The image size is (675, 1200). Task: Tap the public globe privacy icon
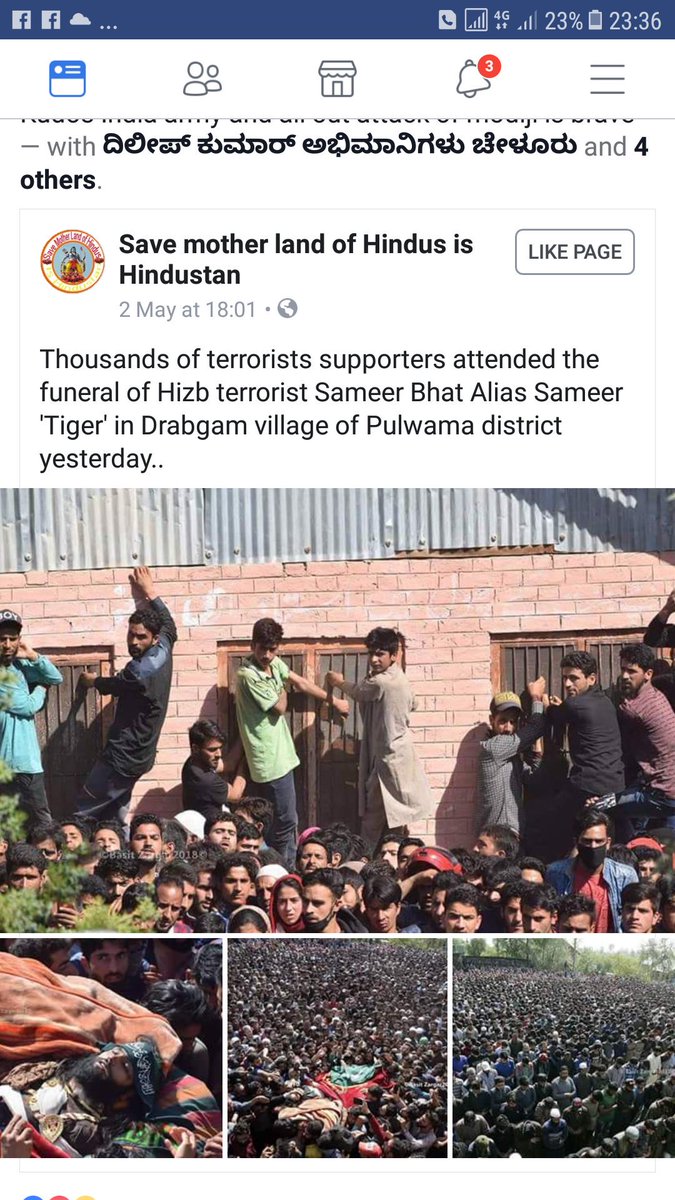click(x=287, y=309)
